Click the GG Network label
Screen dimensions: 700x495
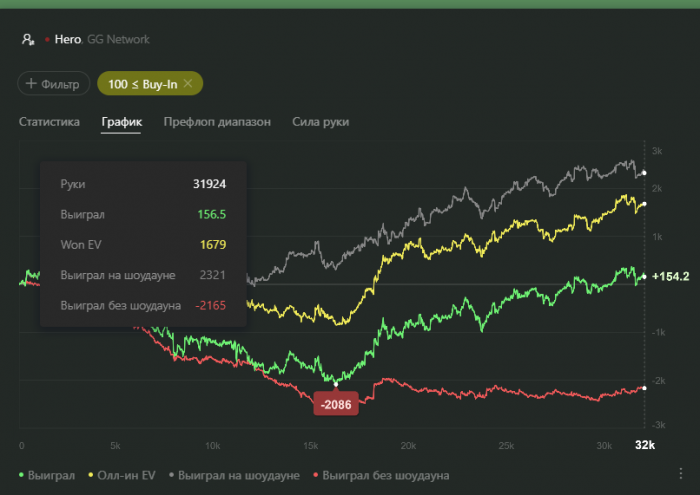(x=118, y=39)
